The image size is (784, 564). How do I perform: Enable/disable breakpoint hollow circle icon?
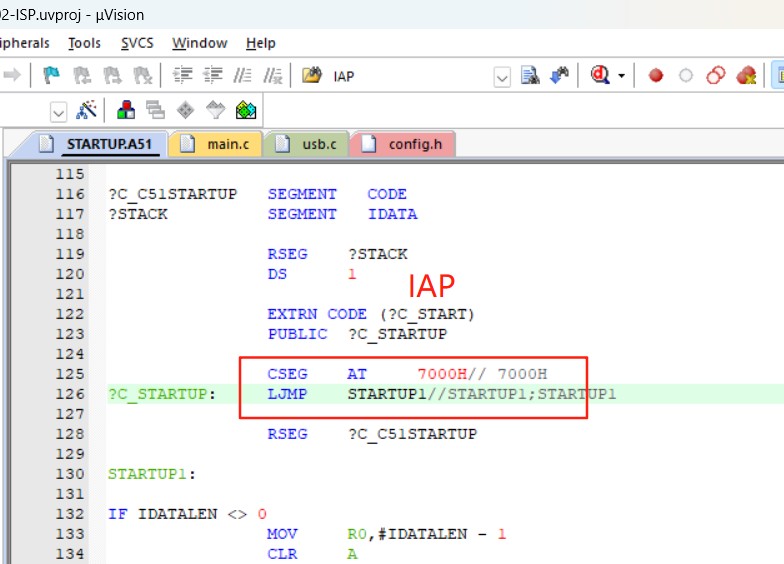(x=686, y=76)
